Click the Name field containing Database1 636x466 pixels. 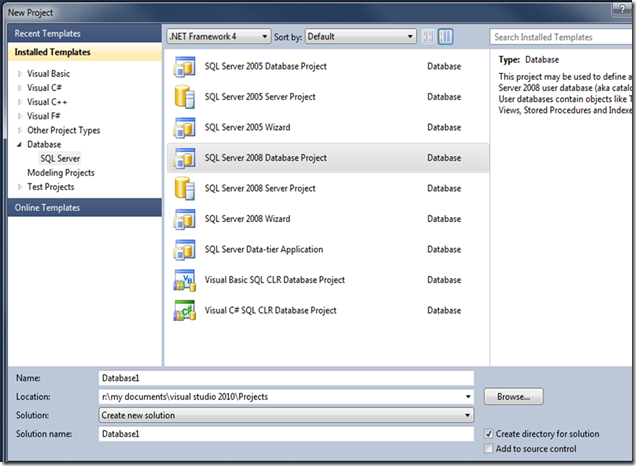(x=286, y=378)
